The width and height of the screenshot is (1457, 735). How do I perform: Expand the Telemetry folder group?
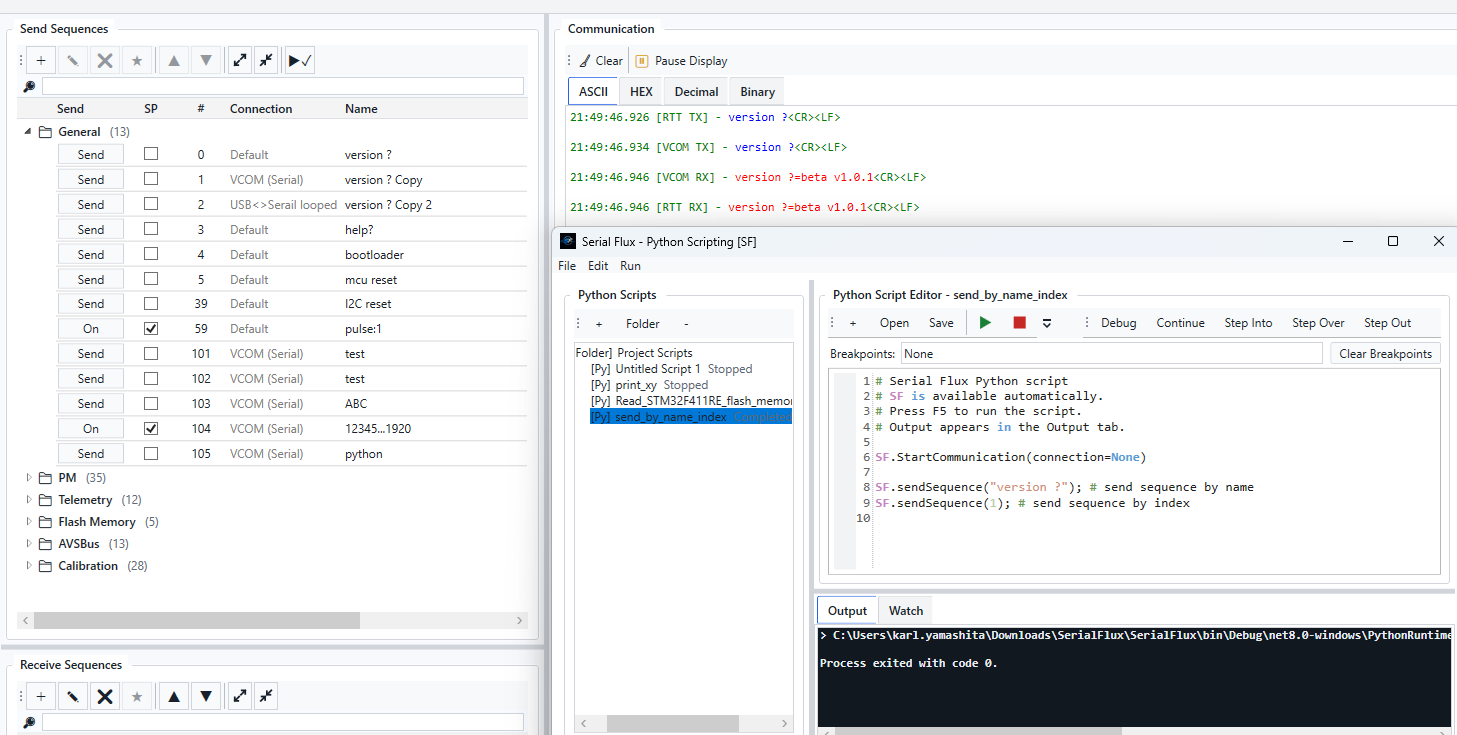(x=29, y=500)
